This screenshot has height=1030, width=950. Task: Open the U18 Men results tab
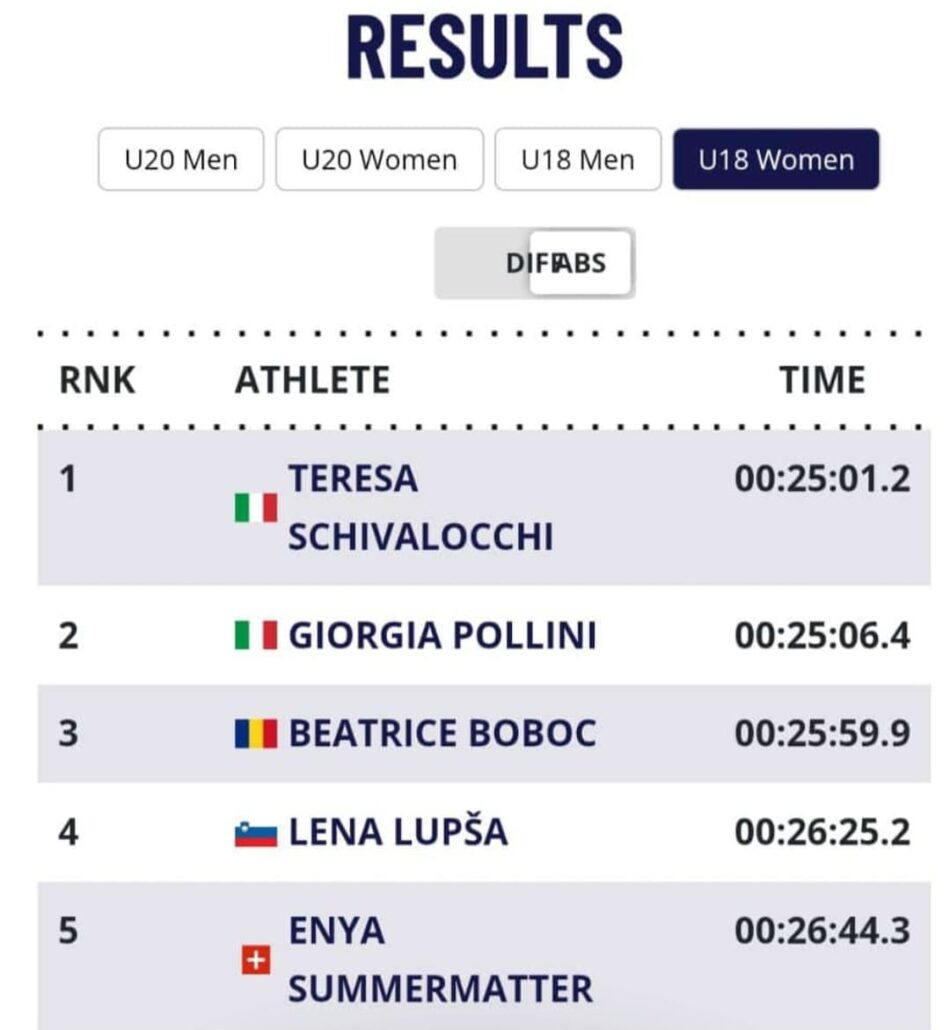tap(577, 160)
